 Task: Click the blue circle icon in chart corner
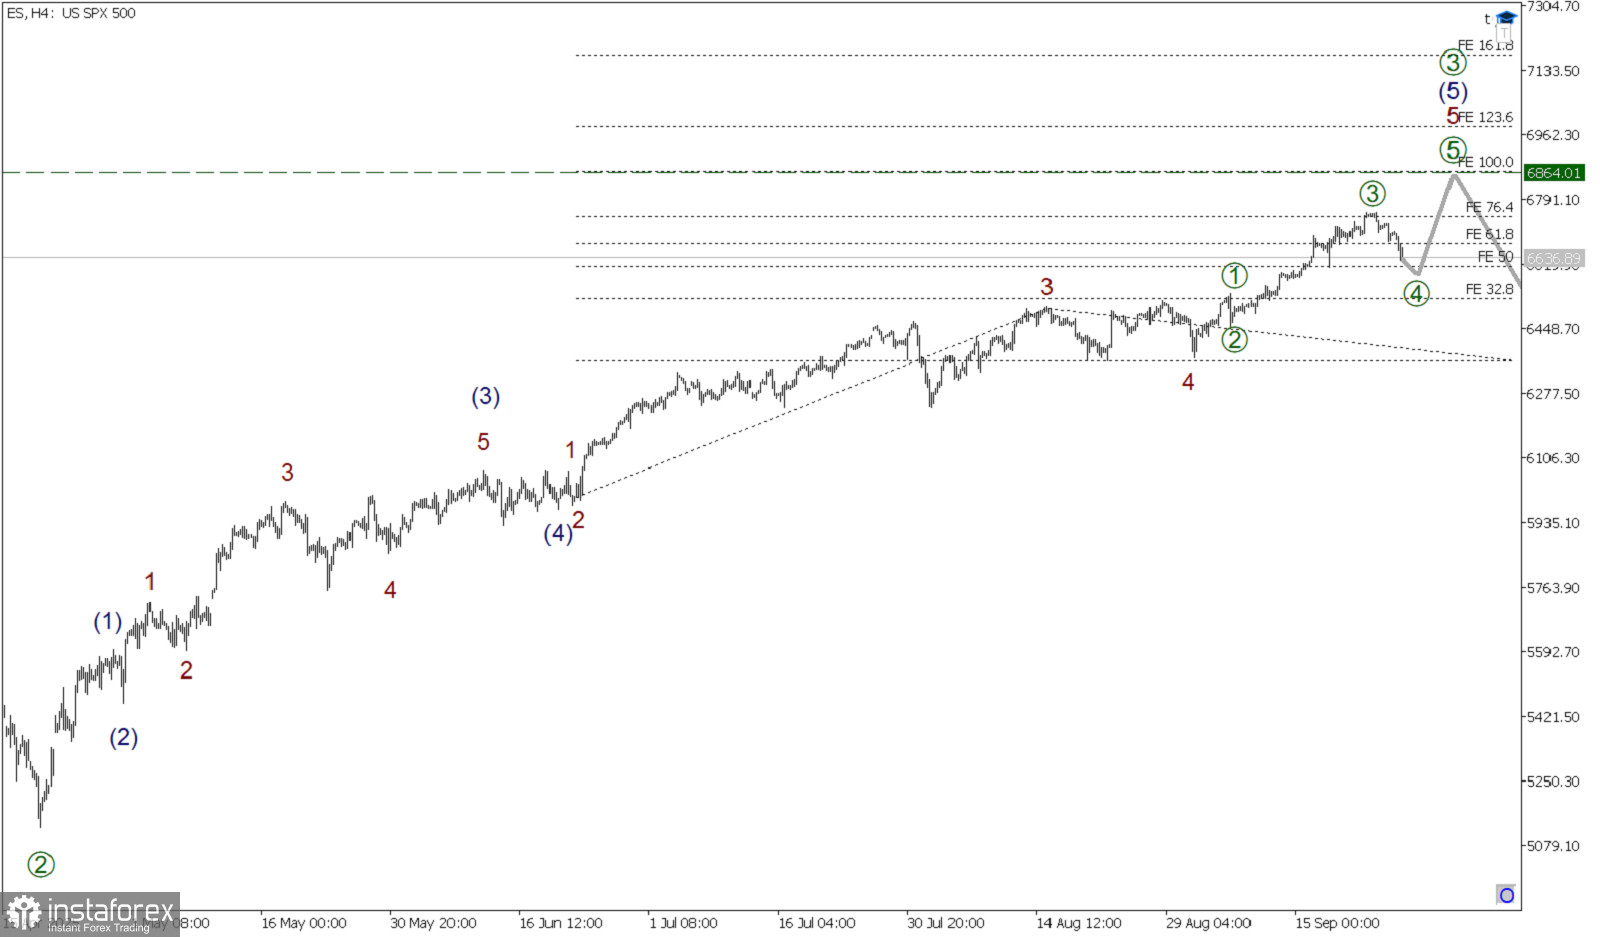click(x=1506, y=895)
